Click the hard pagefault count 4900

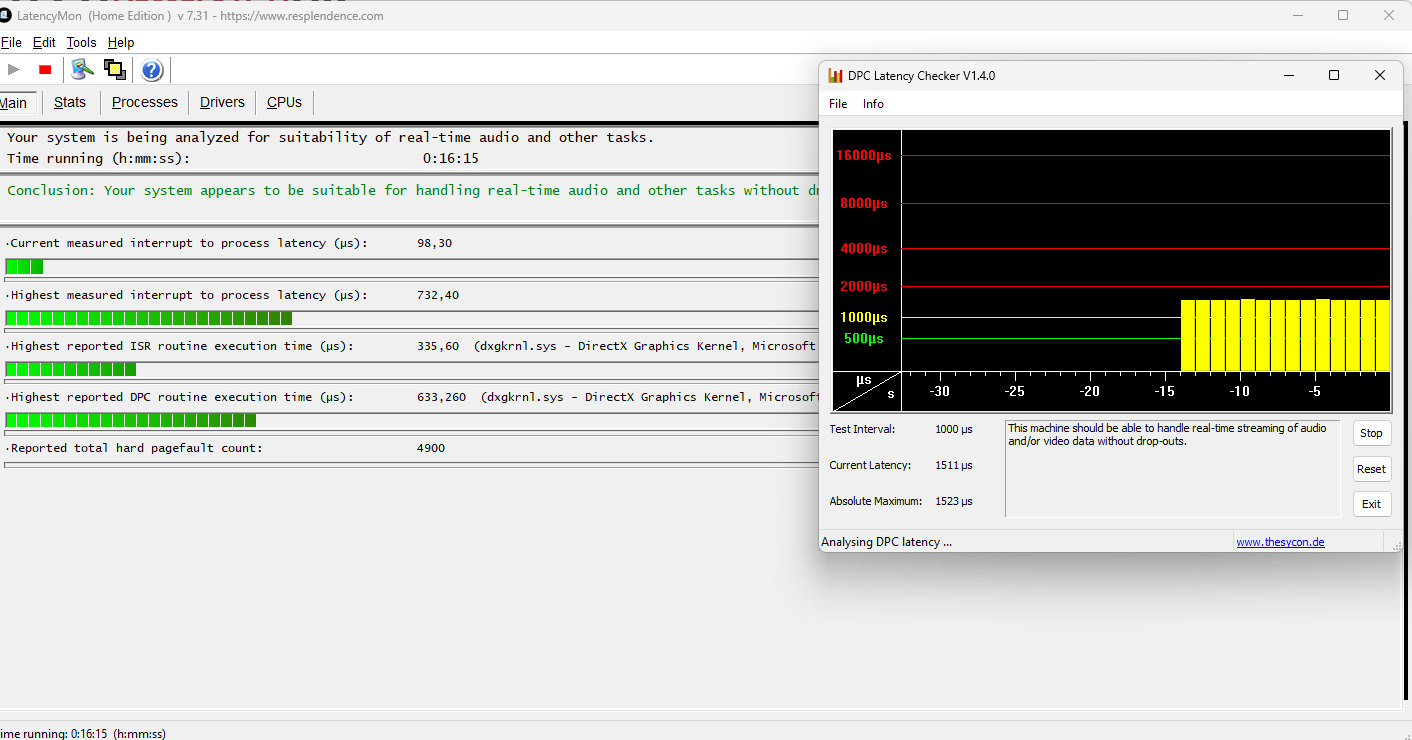pos(431,448)
